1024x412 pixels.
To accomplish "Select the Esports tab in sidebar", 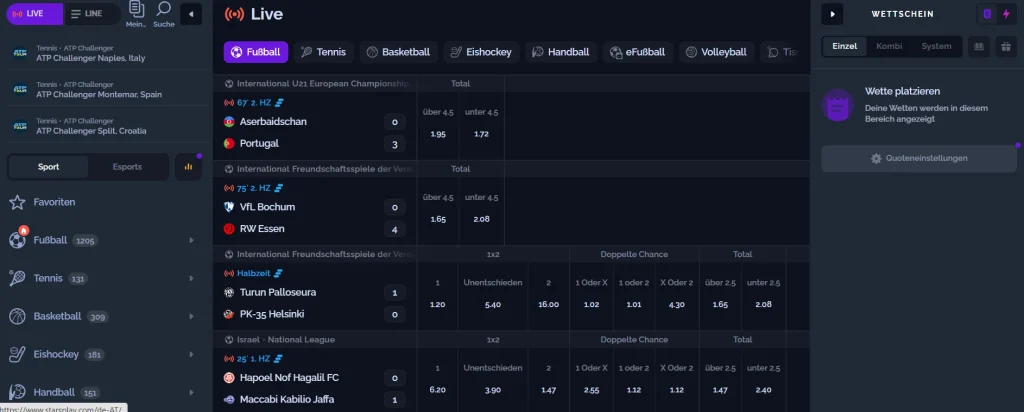I will coord(127,166).
